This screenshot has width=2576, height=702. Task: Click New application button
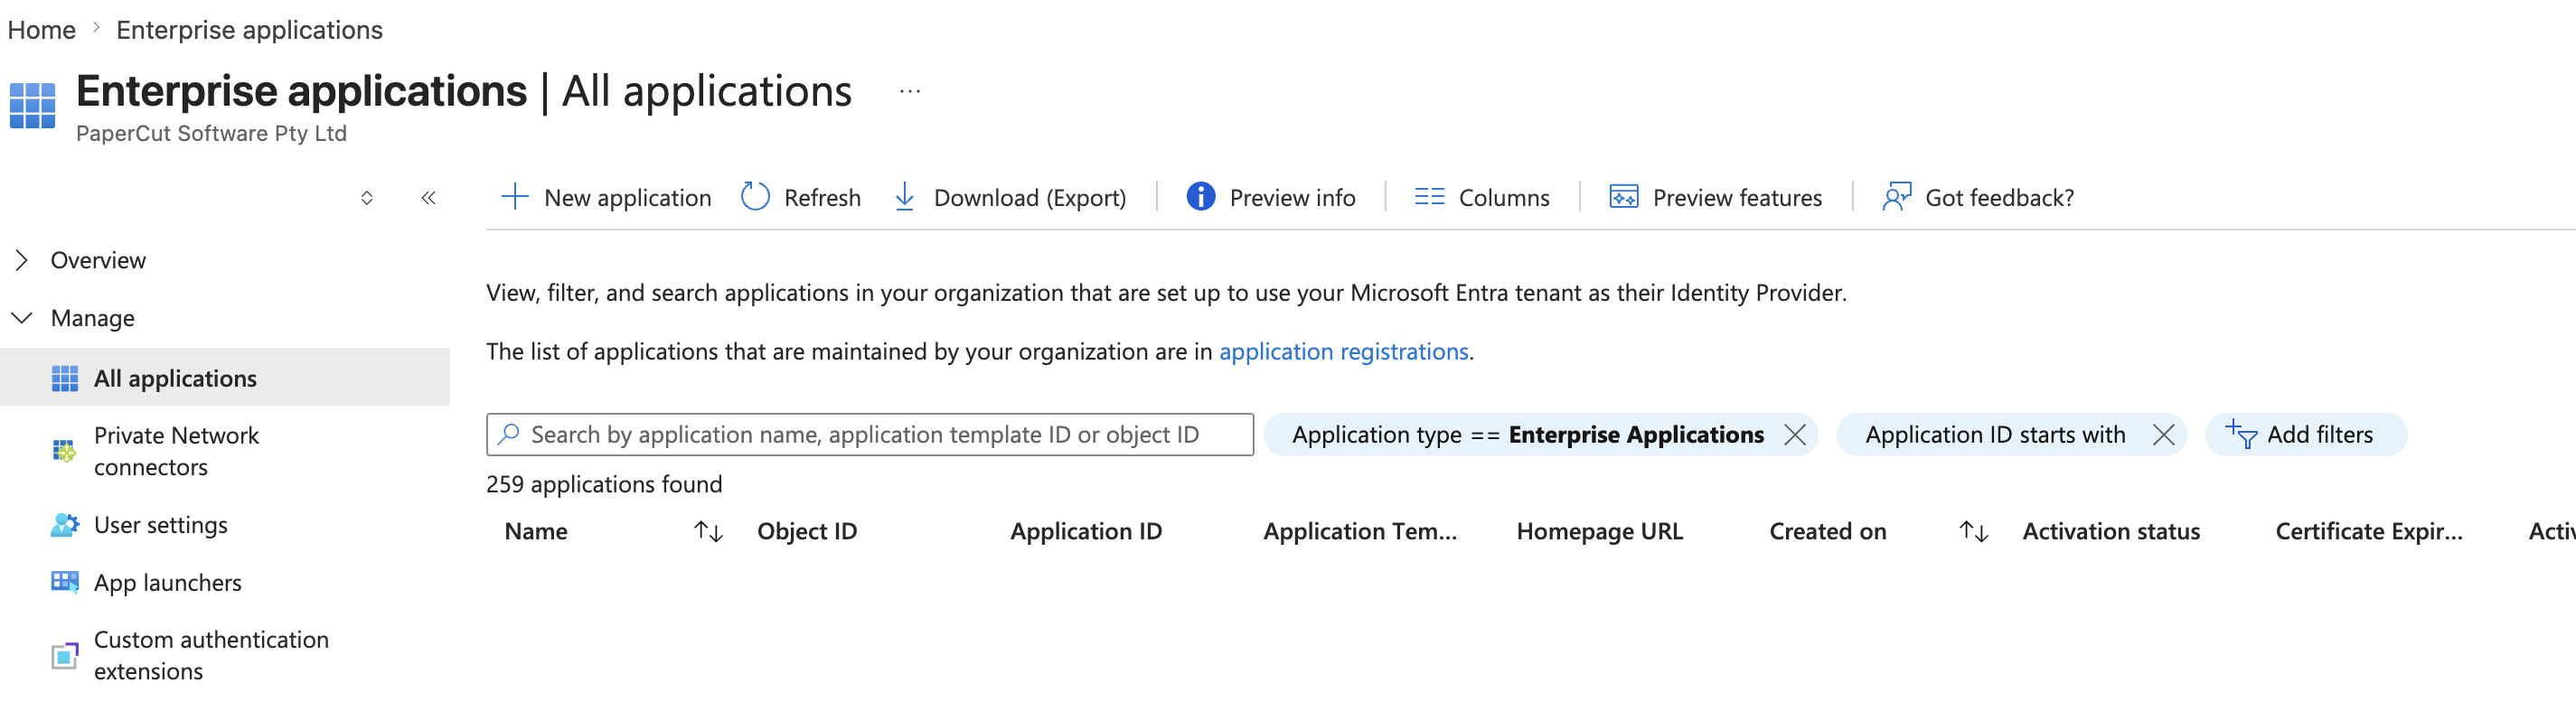606,197
